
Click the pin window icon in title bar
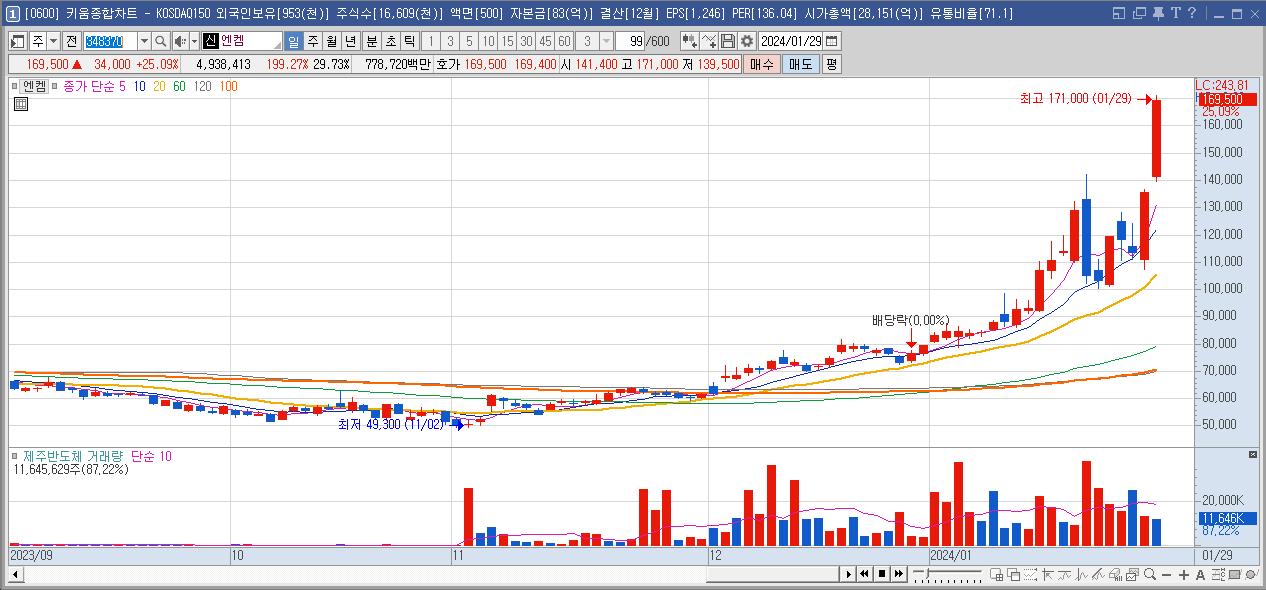[1158, 13]
